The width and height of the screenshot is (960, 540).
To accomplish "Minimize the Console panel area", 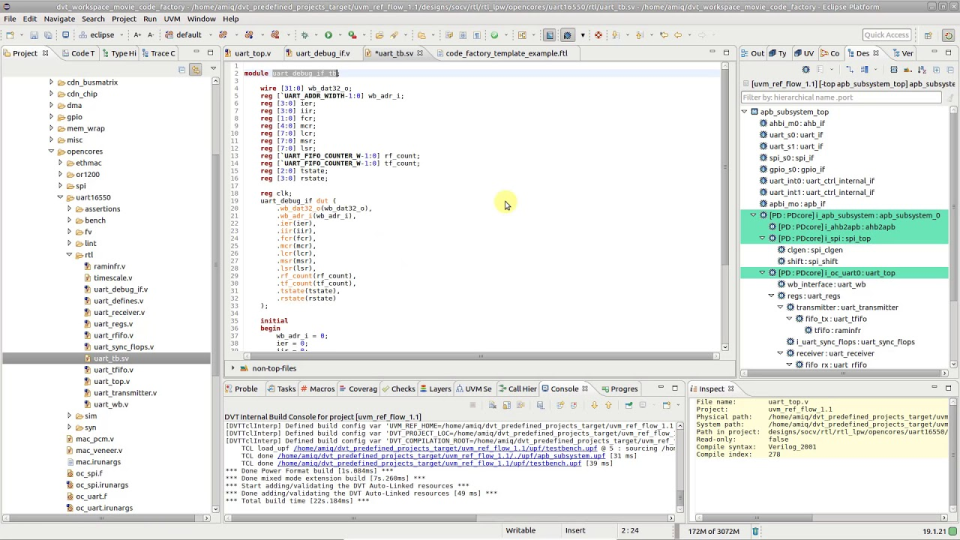I will click(663, 389).
